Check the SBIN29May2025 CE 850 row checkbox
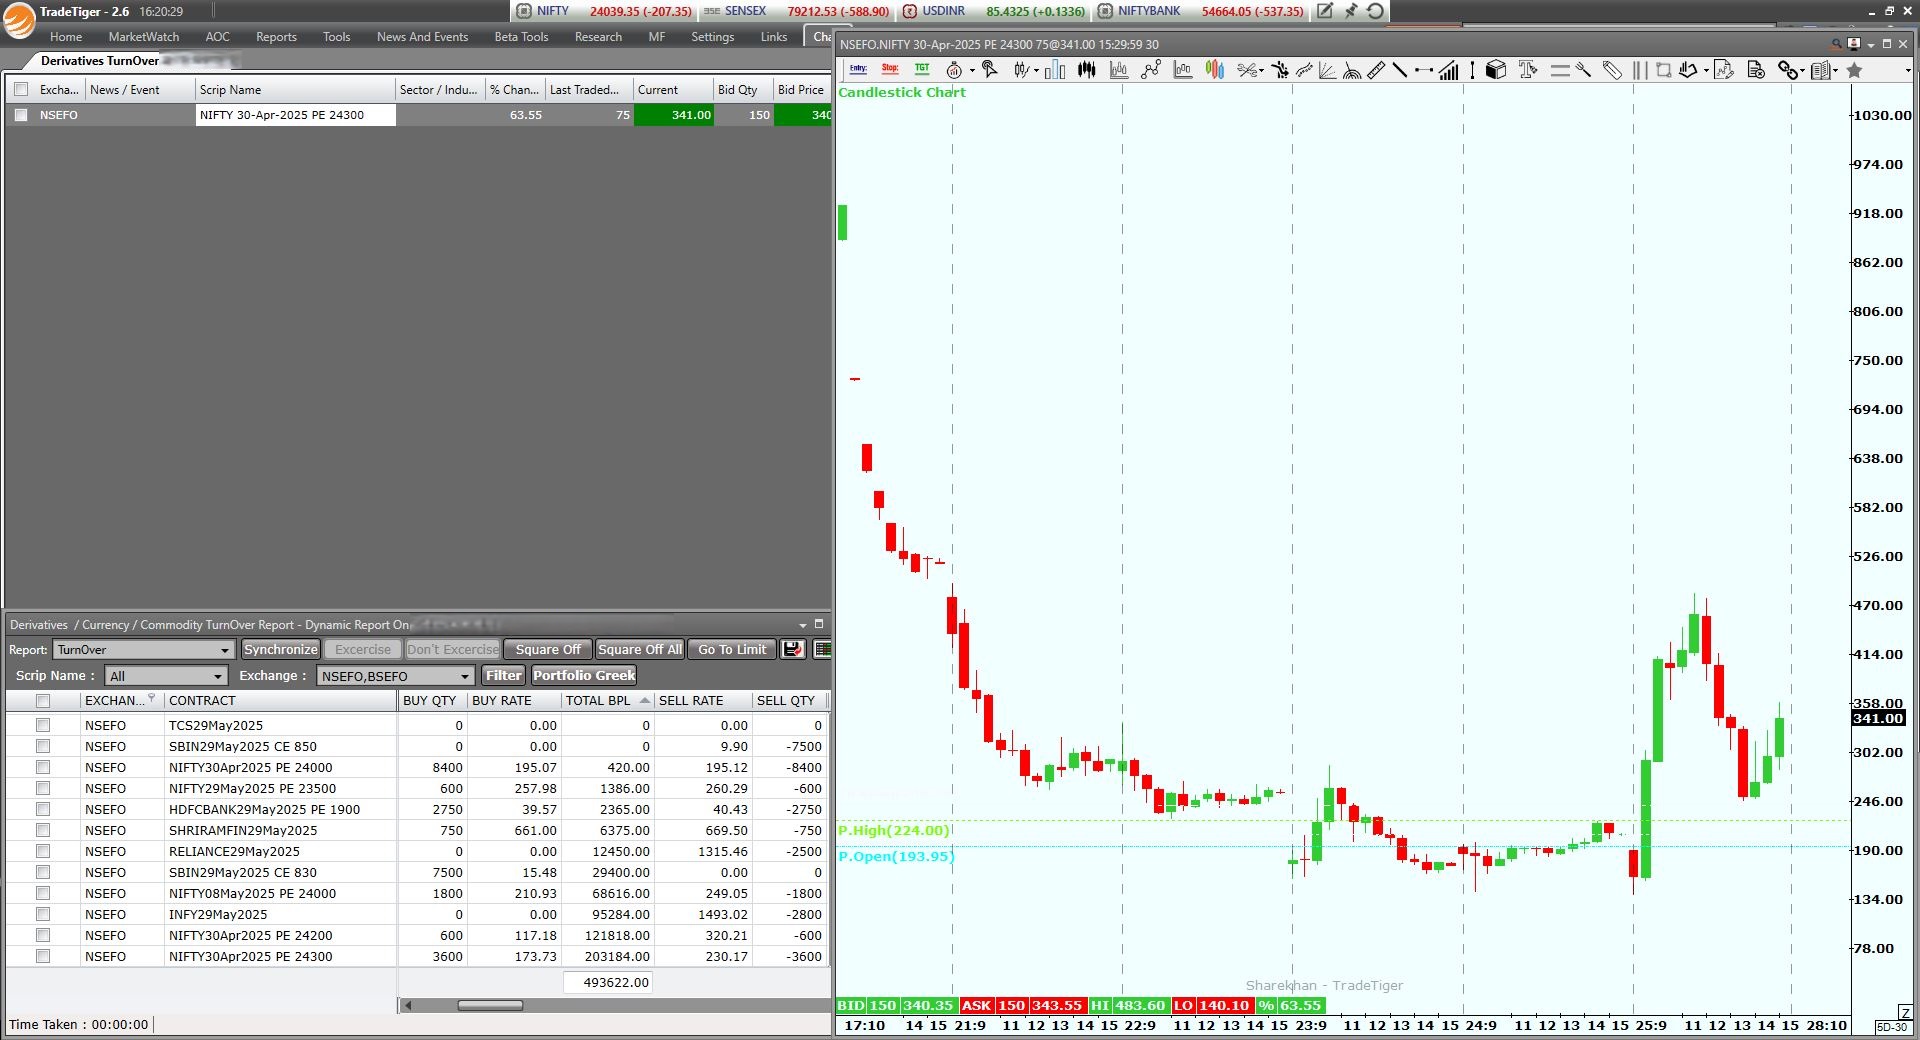Viewport: 1920px width, 1040px height. tap(43, 746)
